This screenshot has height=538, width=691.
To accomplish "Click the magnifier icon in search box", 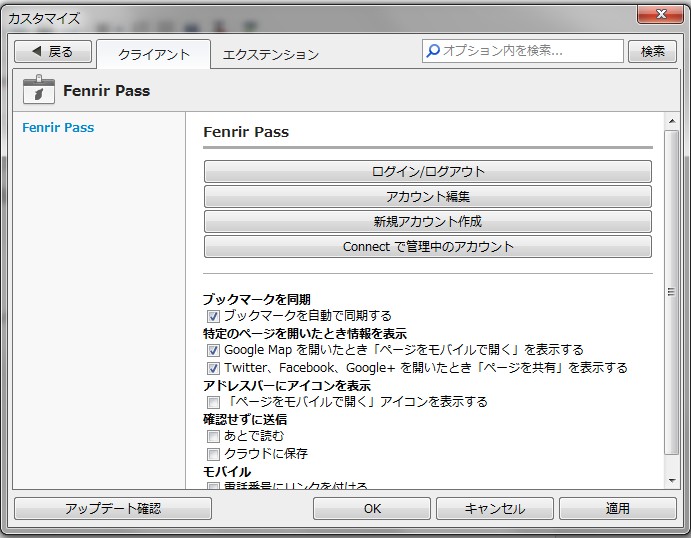I will (x=433, y=51).
